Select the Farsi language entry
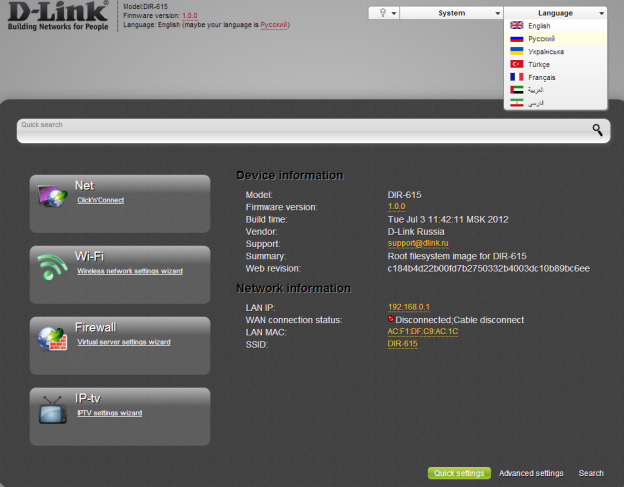 (x=555, y=103)
